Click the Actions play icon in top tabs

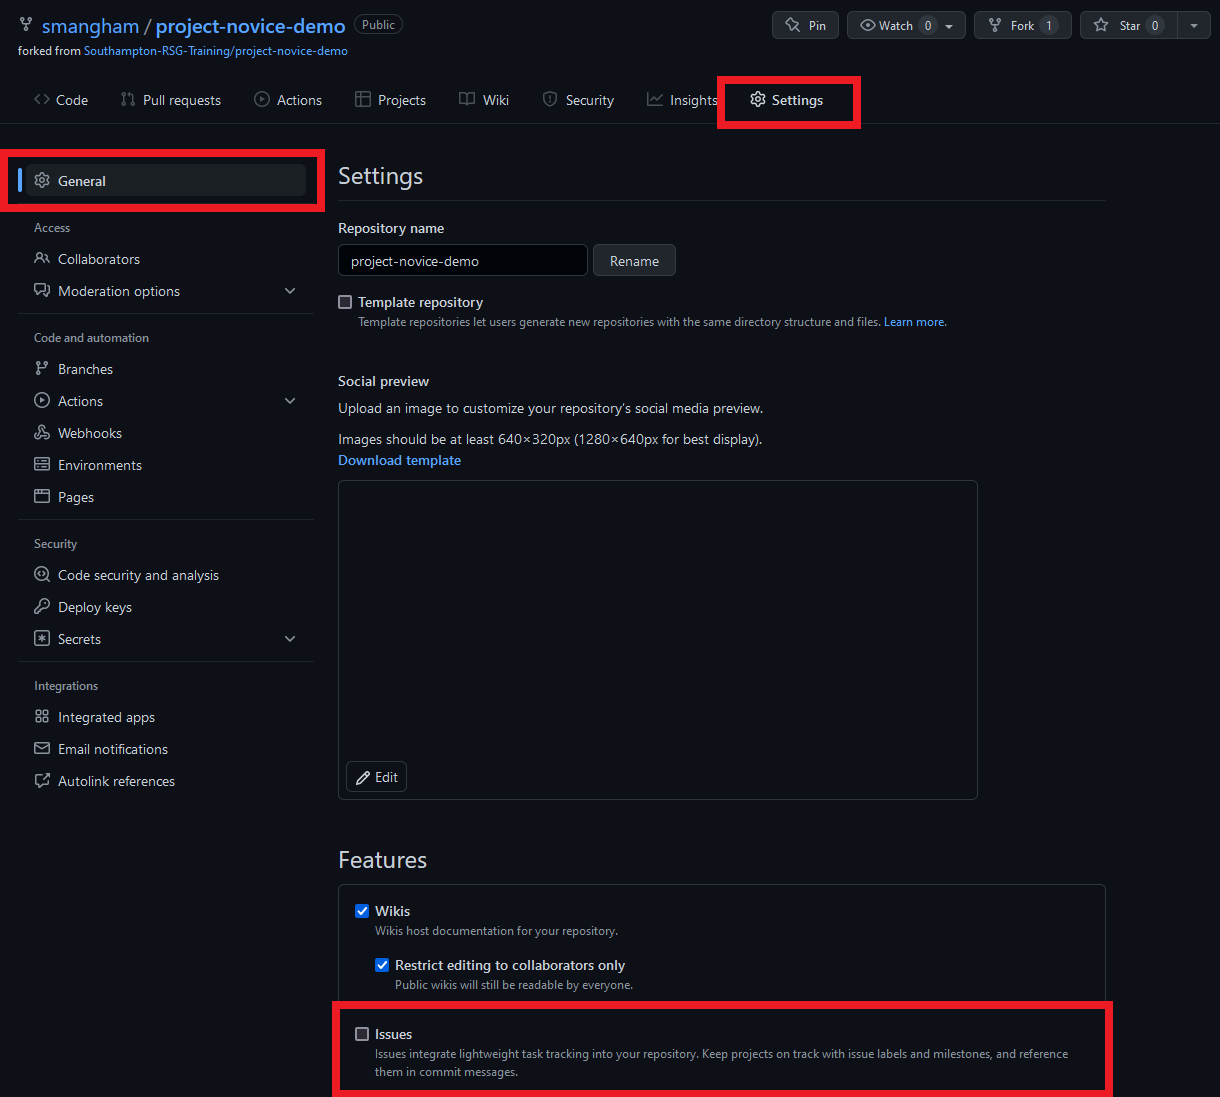[262, 99]
